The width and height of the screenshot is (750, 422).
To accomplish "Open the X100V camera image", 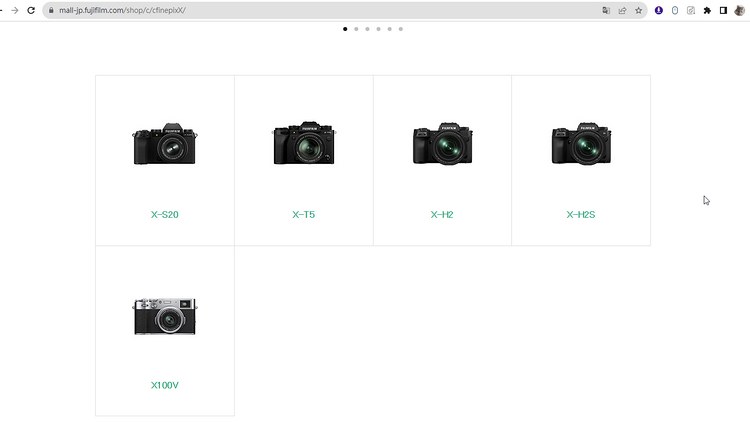I will tap(165, 316).
